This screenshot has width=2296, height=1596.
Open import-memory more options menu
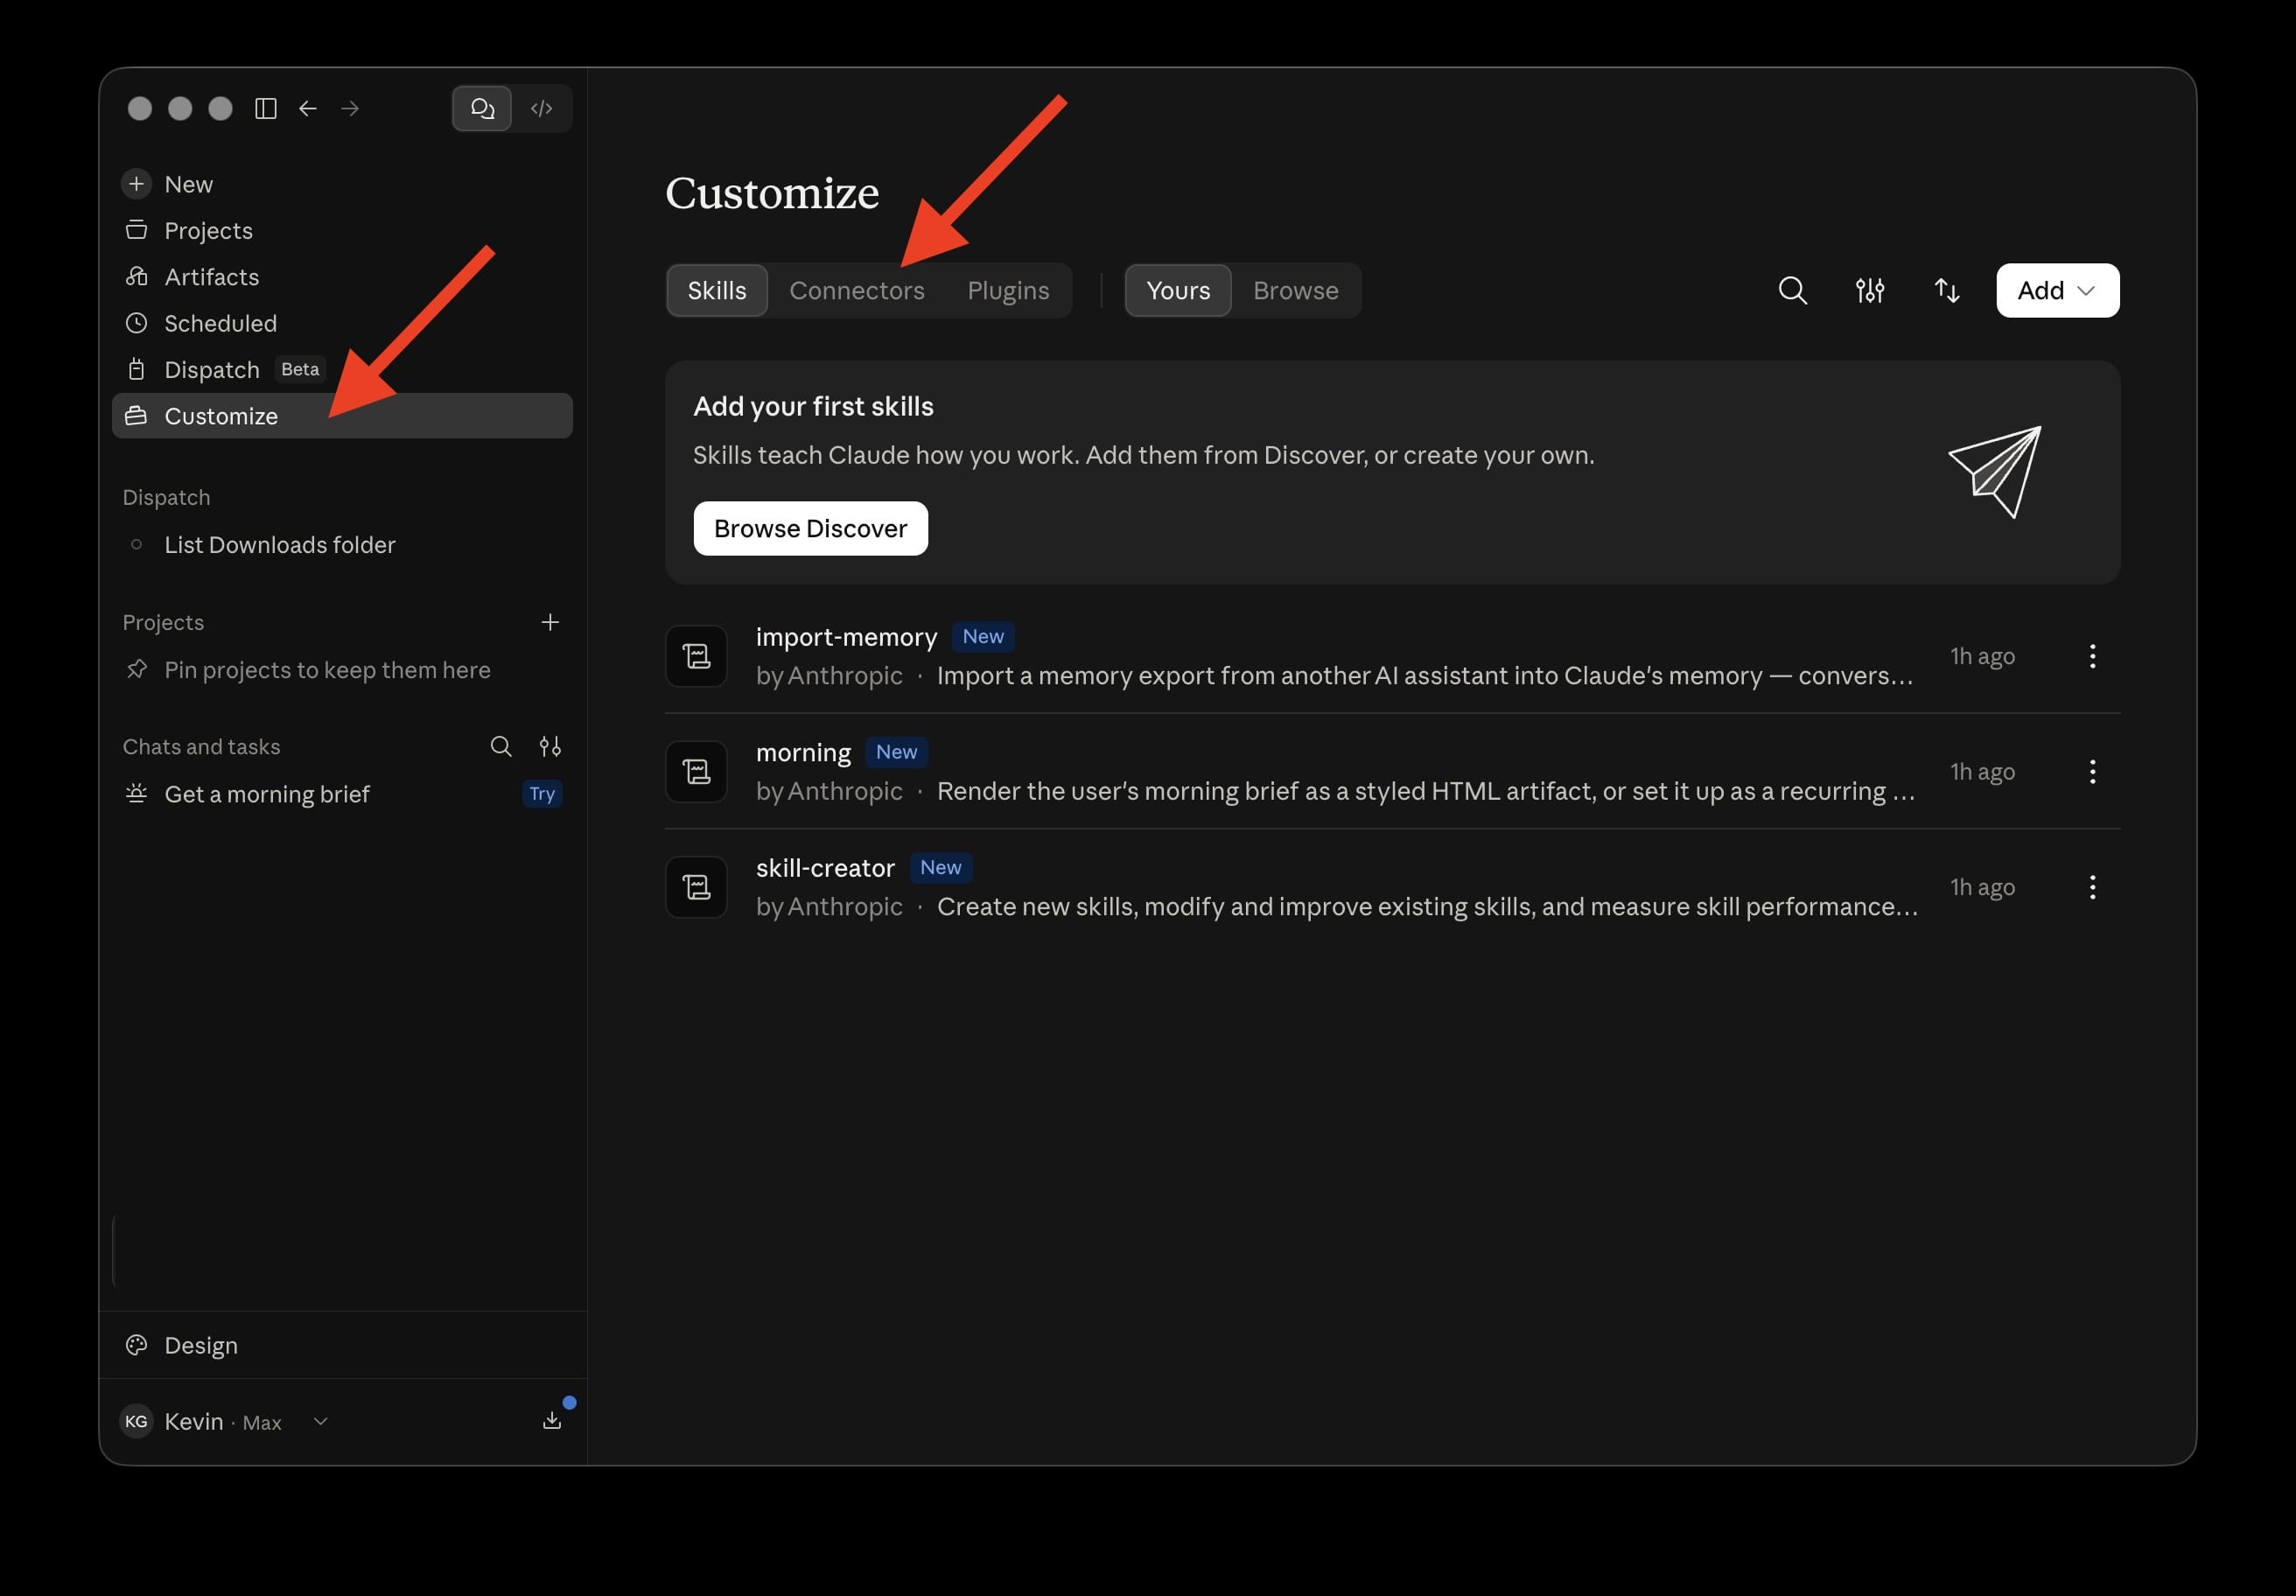pos(2092,656)
